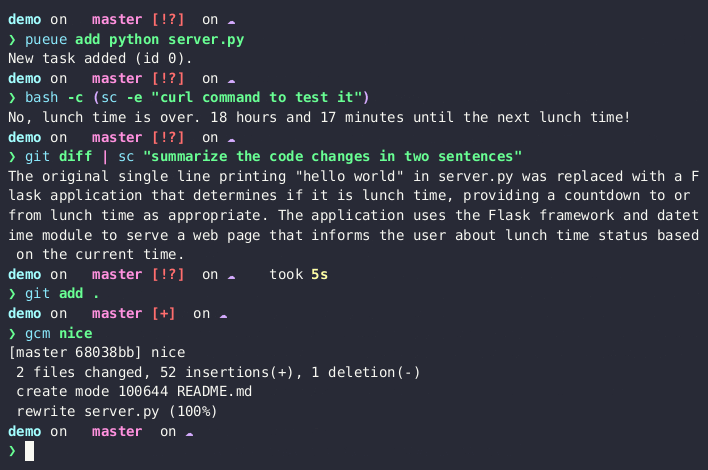Viewport: 708px width, 470px height.
Task: Click the prompt chevron before "git diff"
Action: pos(12,157)
